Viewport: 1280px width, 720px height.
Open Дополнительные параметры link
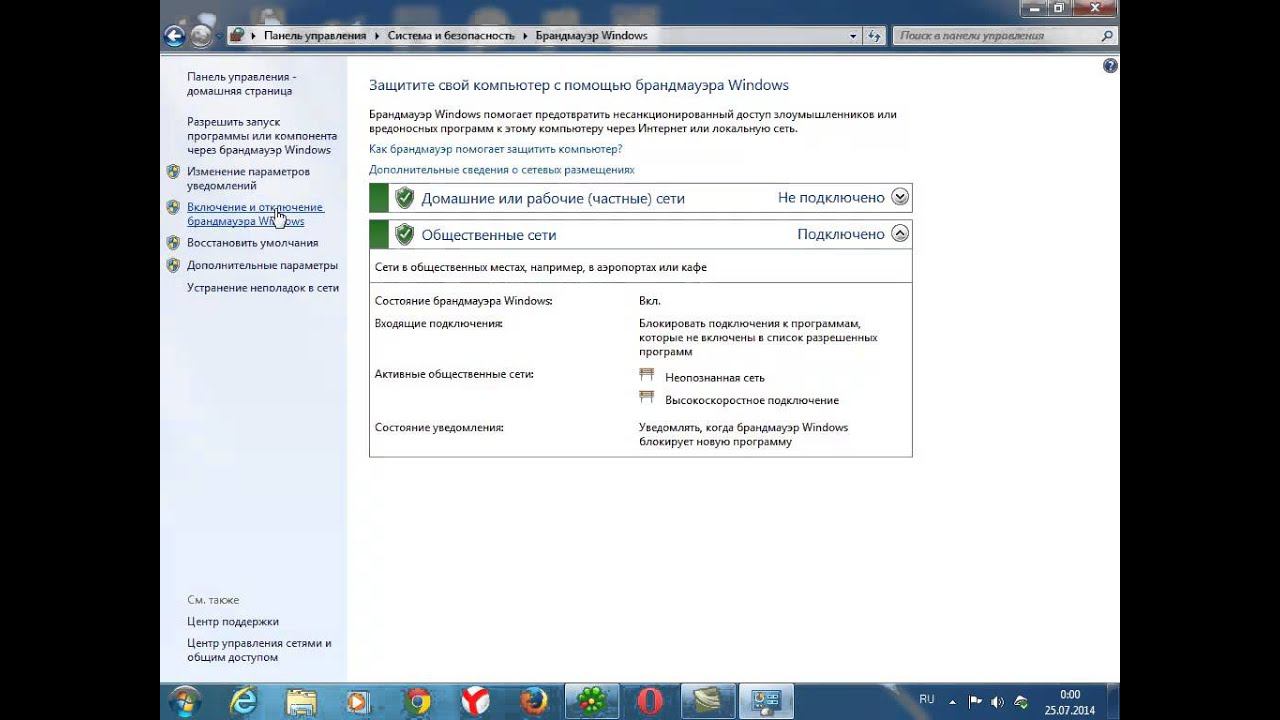point(262,266)
